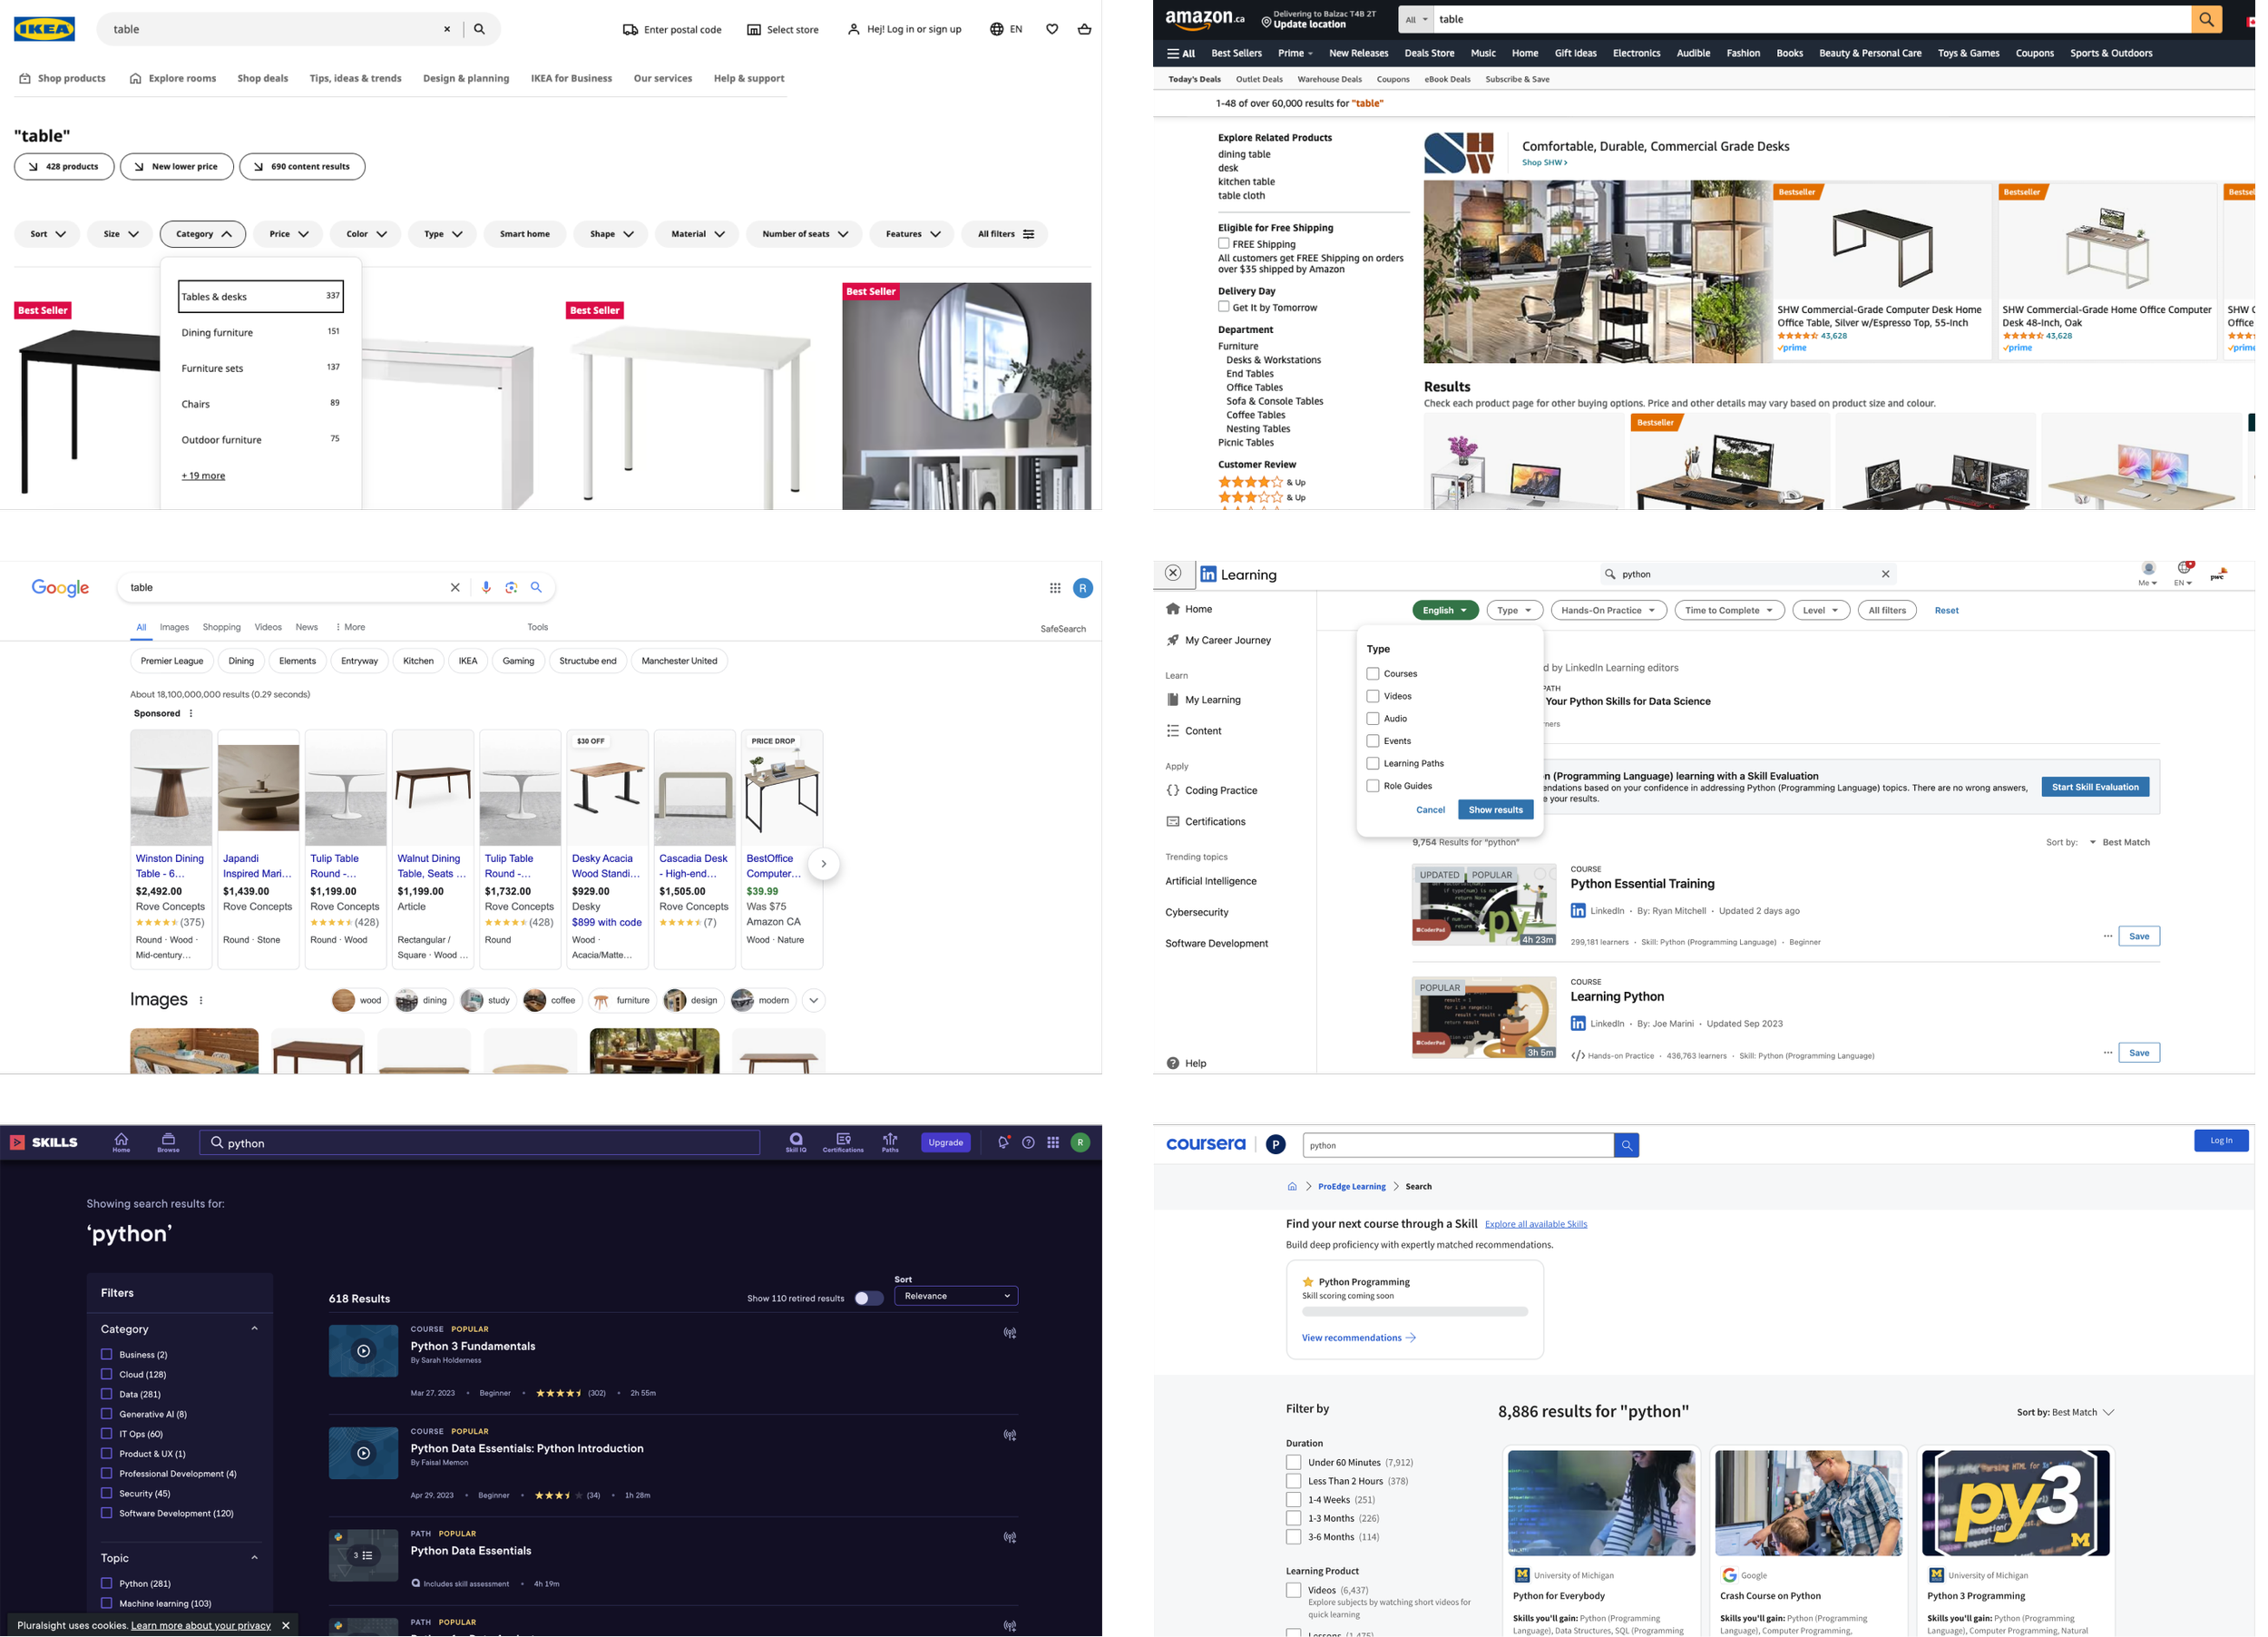Open Pluralsight help question mark icon
The image size is (2268, 1637).
[x=1028, y=1142]
